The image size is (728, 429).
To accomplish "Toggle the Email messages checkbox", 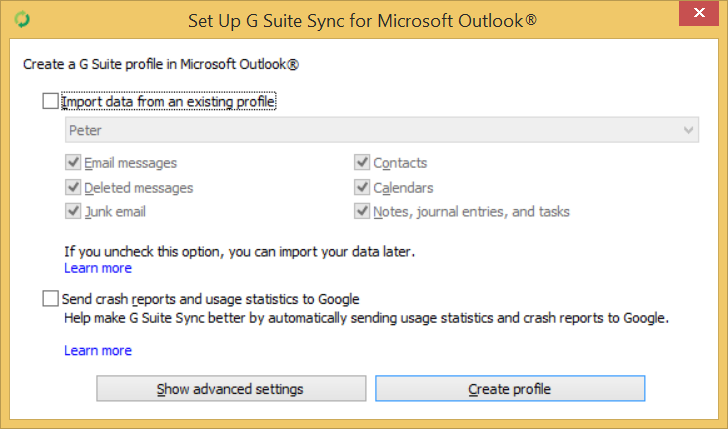I will click(73, 162).
